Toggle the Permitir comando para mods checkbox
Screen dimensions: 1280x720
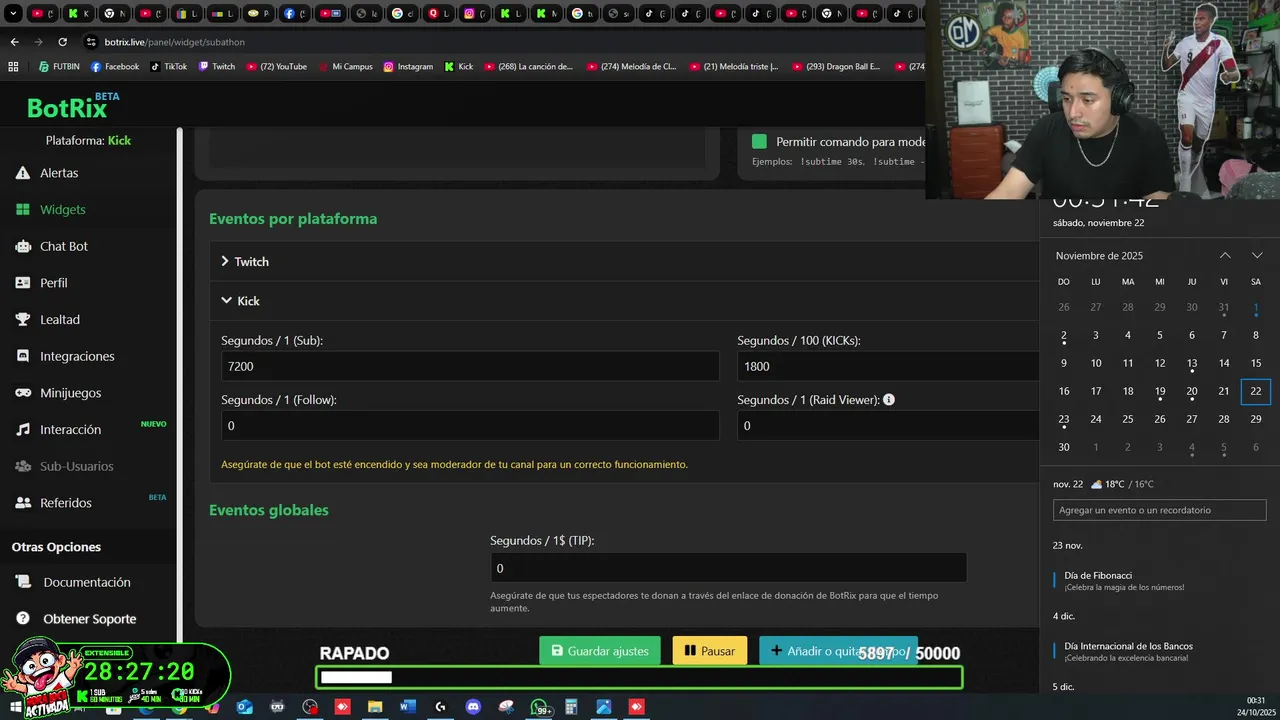(759, 142)
